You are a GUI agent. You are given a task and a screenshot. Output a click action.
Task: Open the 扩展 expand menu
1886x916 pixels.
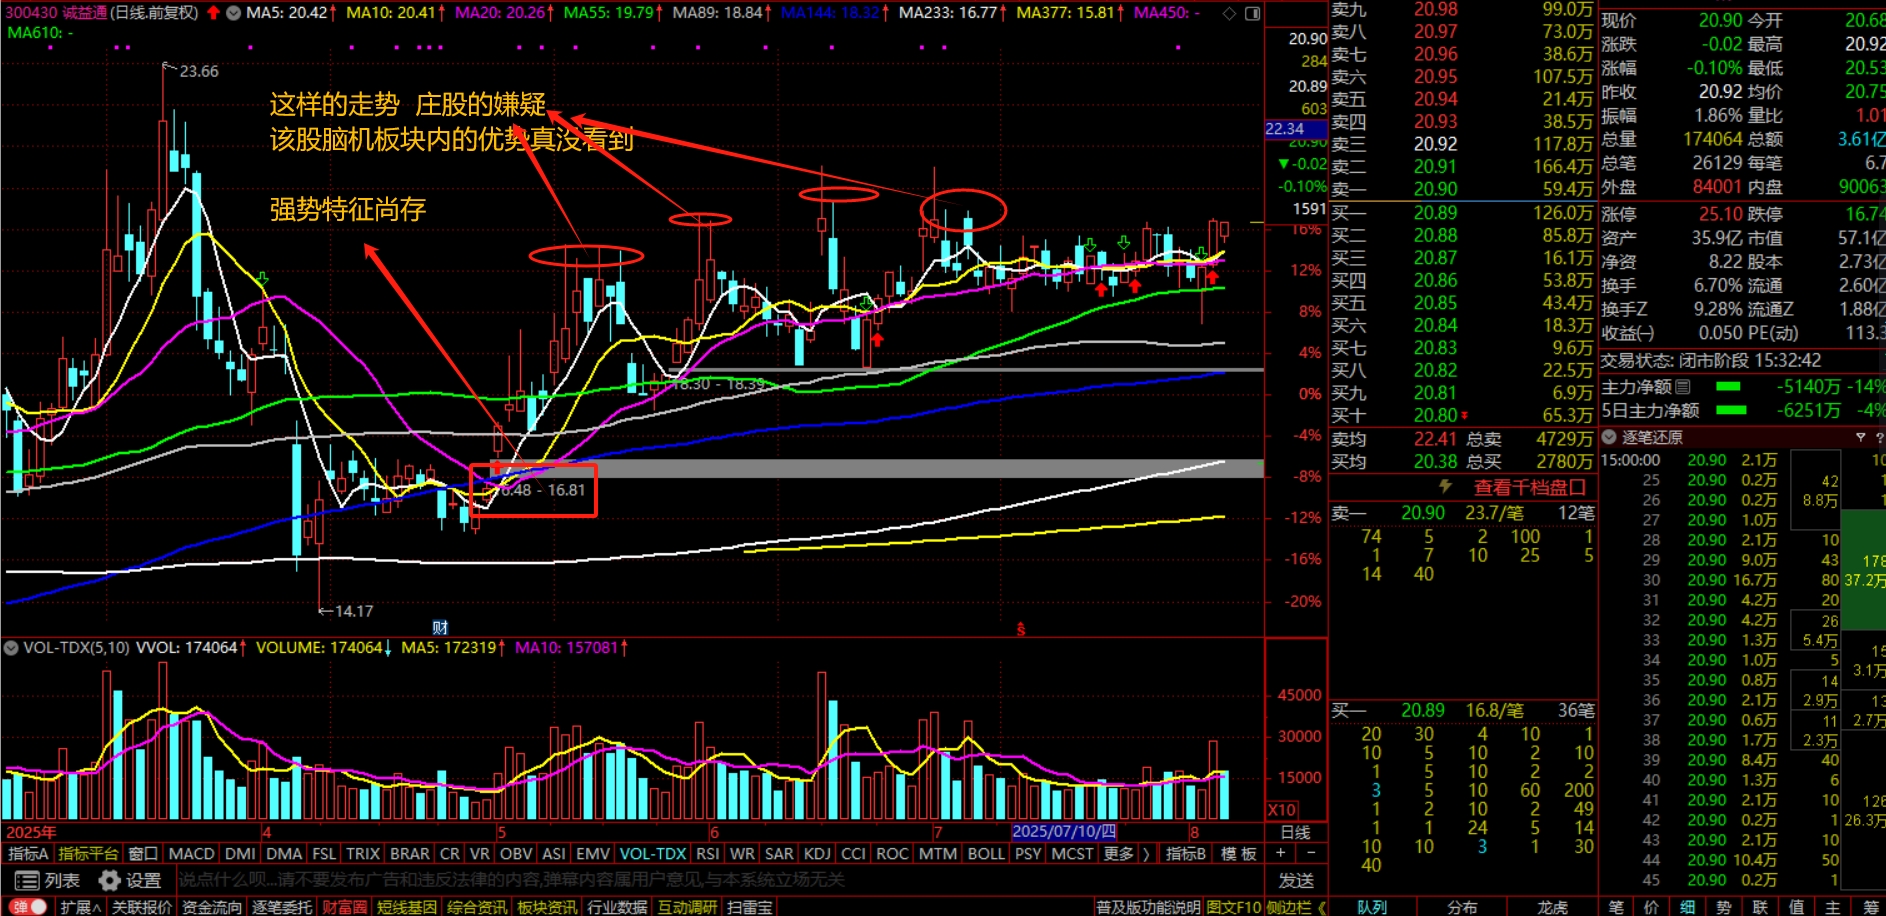tap(80, 907)
